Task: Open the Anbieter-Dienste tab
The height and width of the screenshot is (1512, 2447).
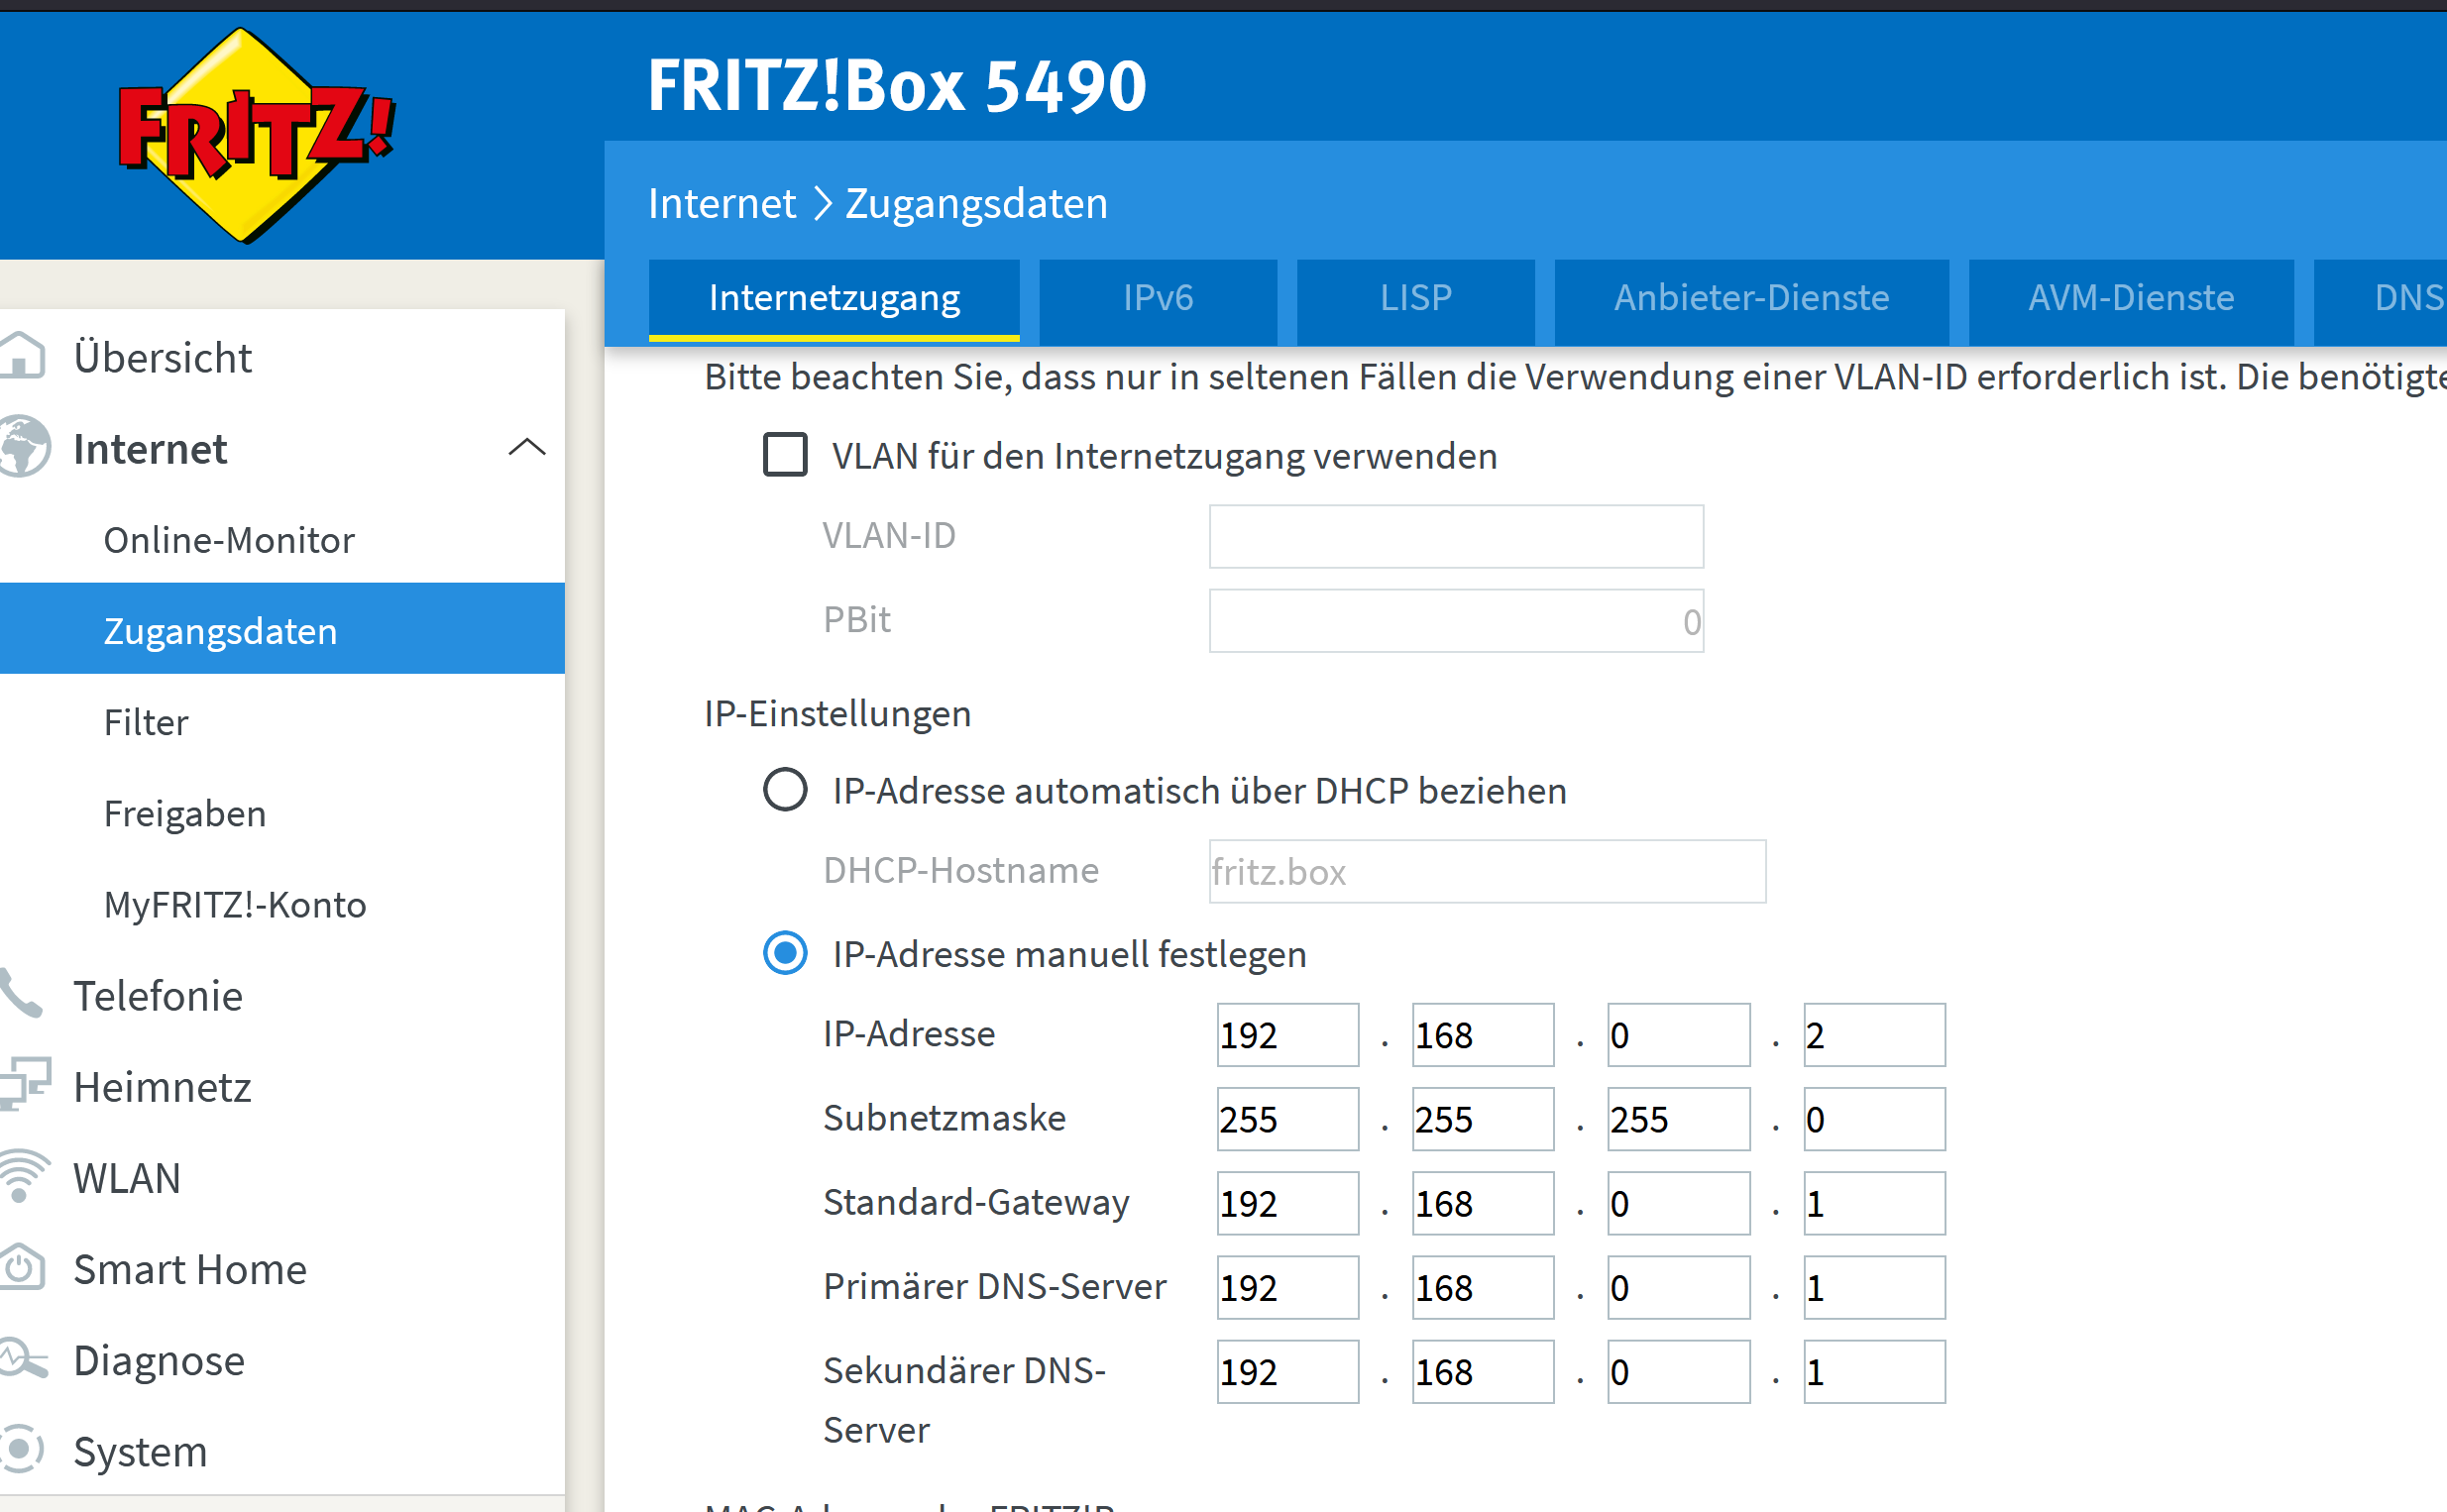Action: (x=1750, y=298)
